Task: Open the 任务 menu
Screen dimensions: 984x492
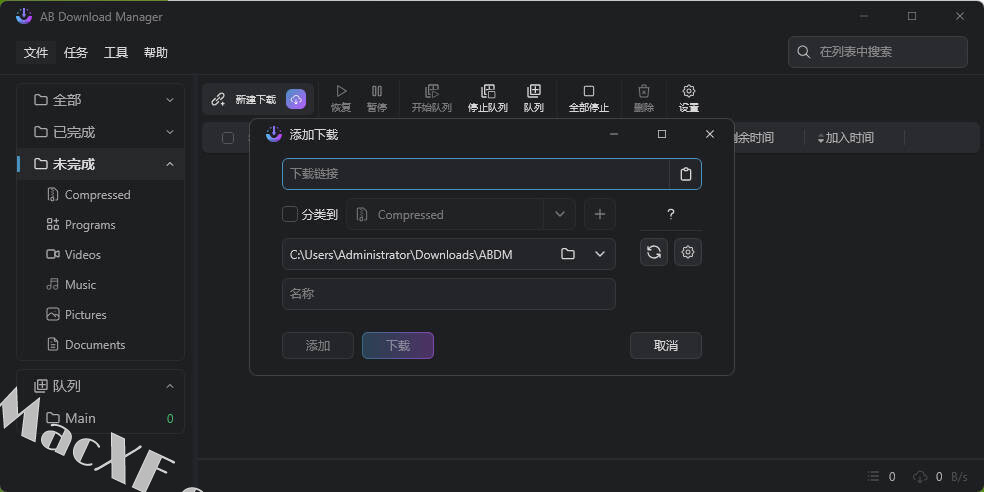Action: pyautogui.click(x=76, y=53)
